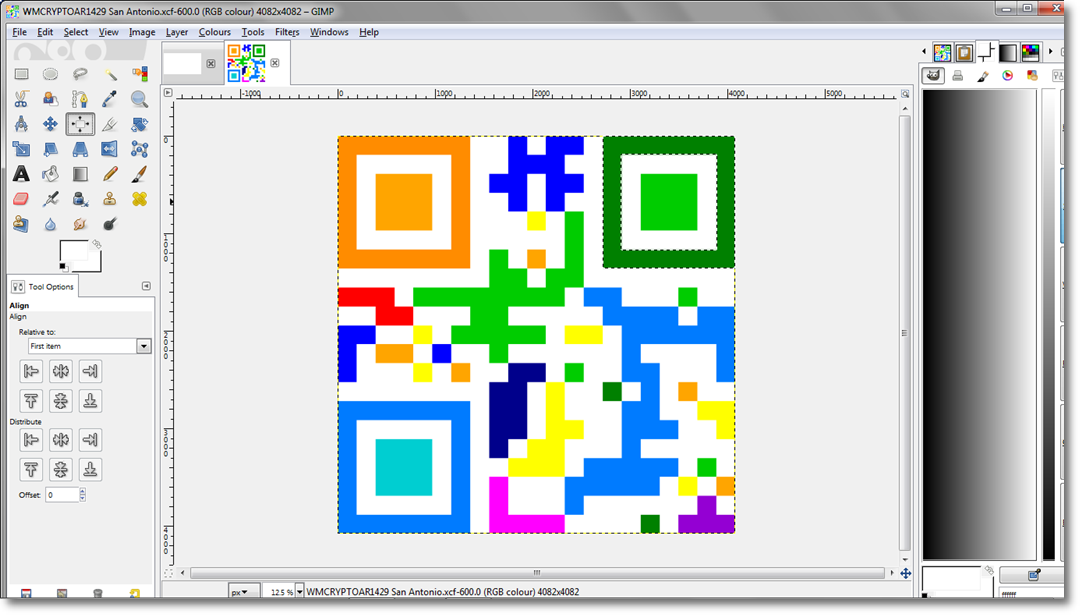1080x615 pixels.
Task: Select the Blend gradient tool
Action: [x=80, y=174]
